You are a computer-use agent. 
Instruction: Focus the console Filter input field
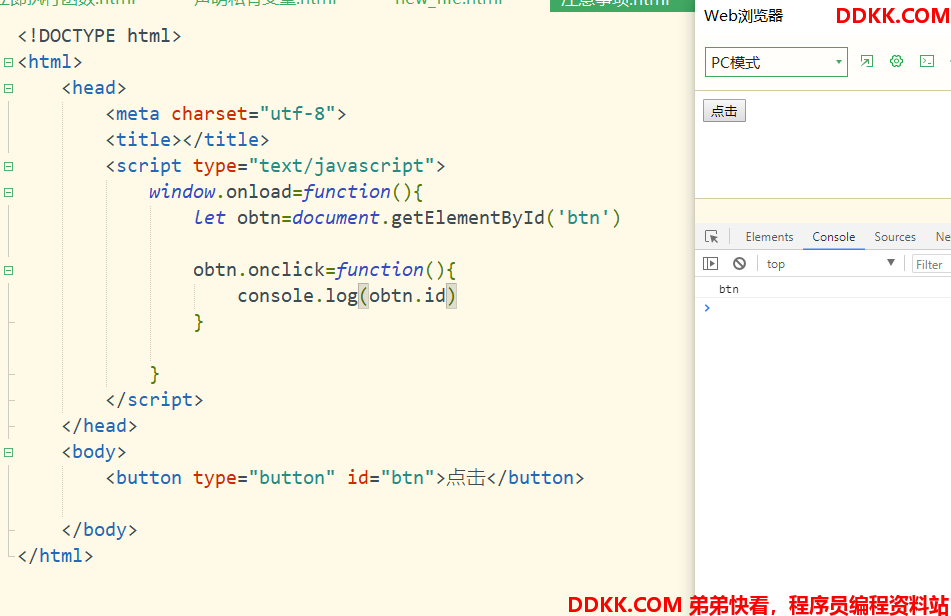(x=932, y=264)
